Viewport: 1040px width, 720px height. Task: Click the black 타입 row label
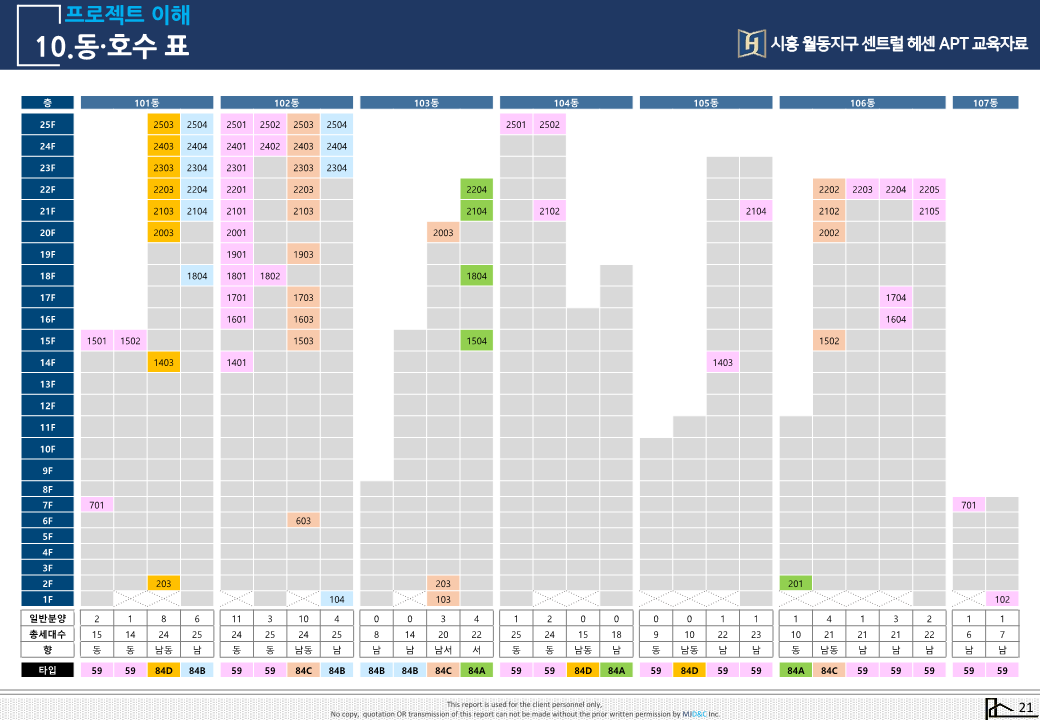48,670
